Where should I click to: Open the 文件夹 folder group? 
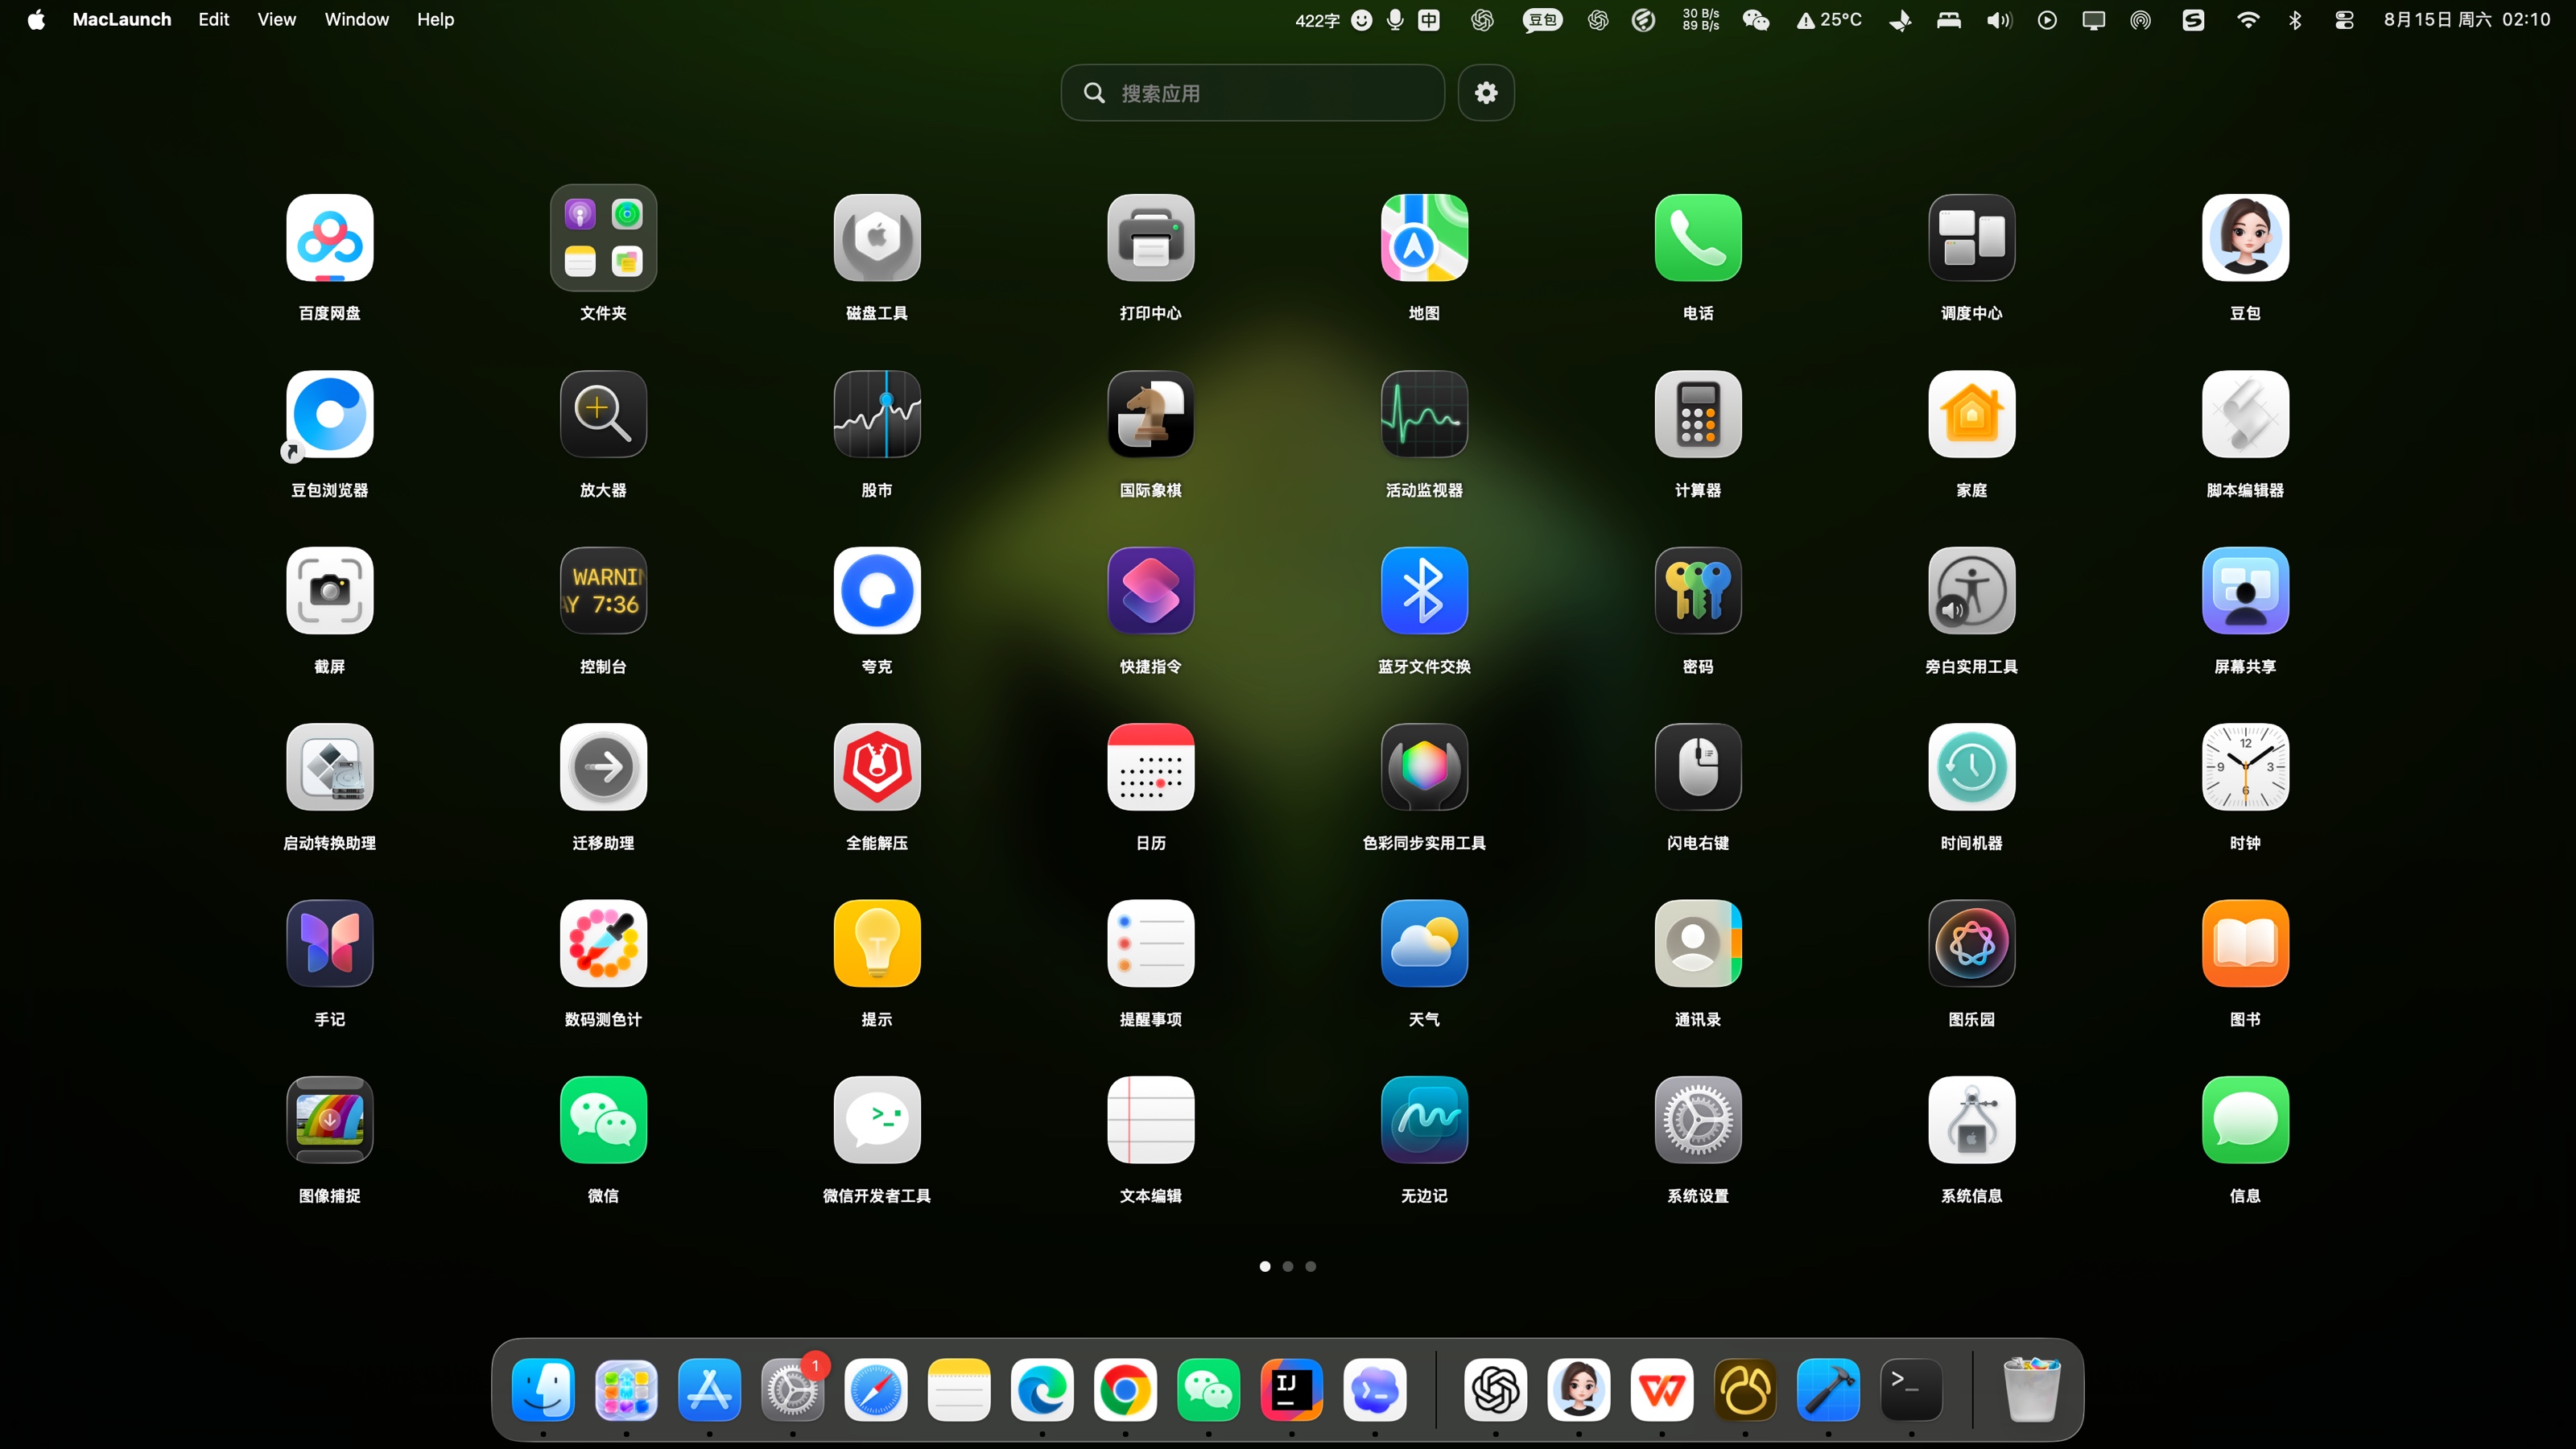tap(603, 238)
